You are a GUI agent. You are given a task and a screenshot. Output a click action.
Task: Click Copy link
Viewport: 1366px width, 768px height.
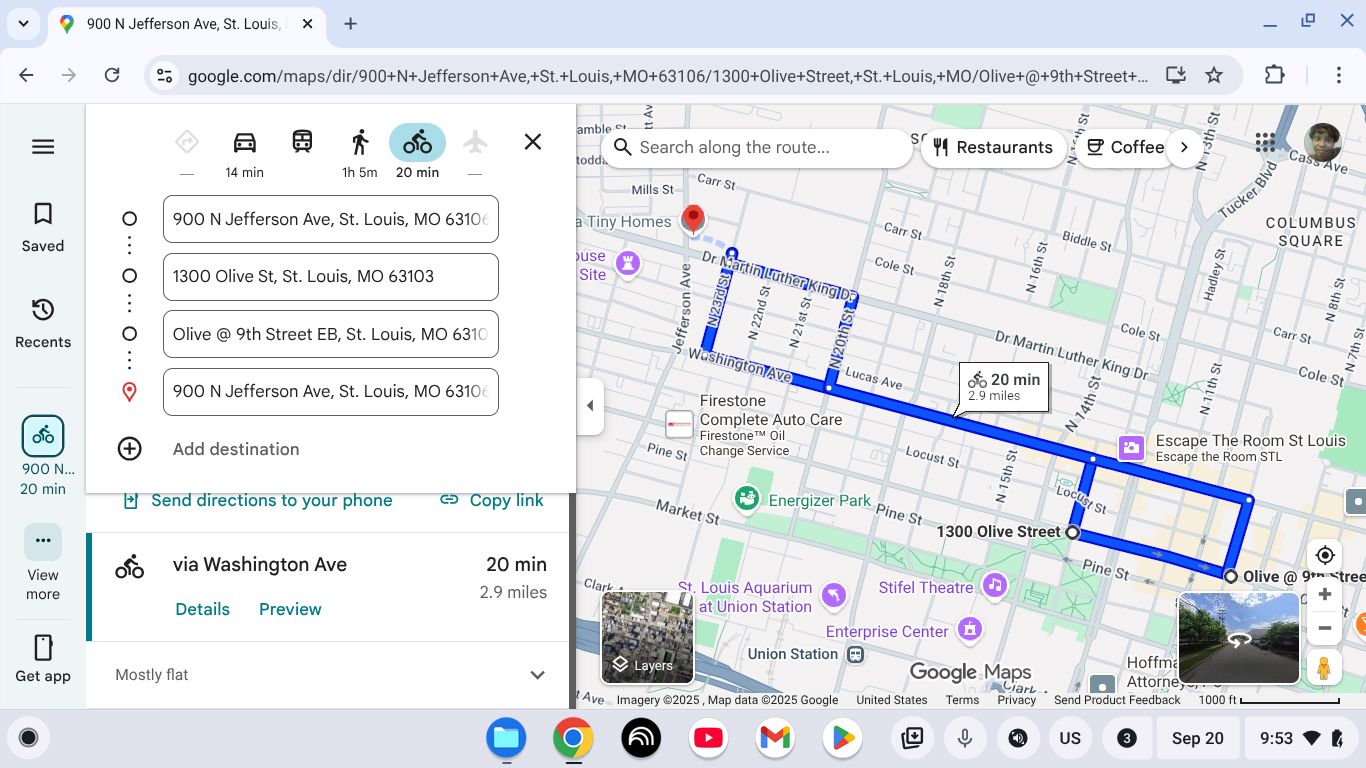[x=493, y=500]
